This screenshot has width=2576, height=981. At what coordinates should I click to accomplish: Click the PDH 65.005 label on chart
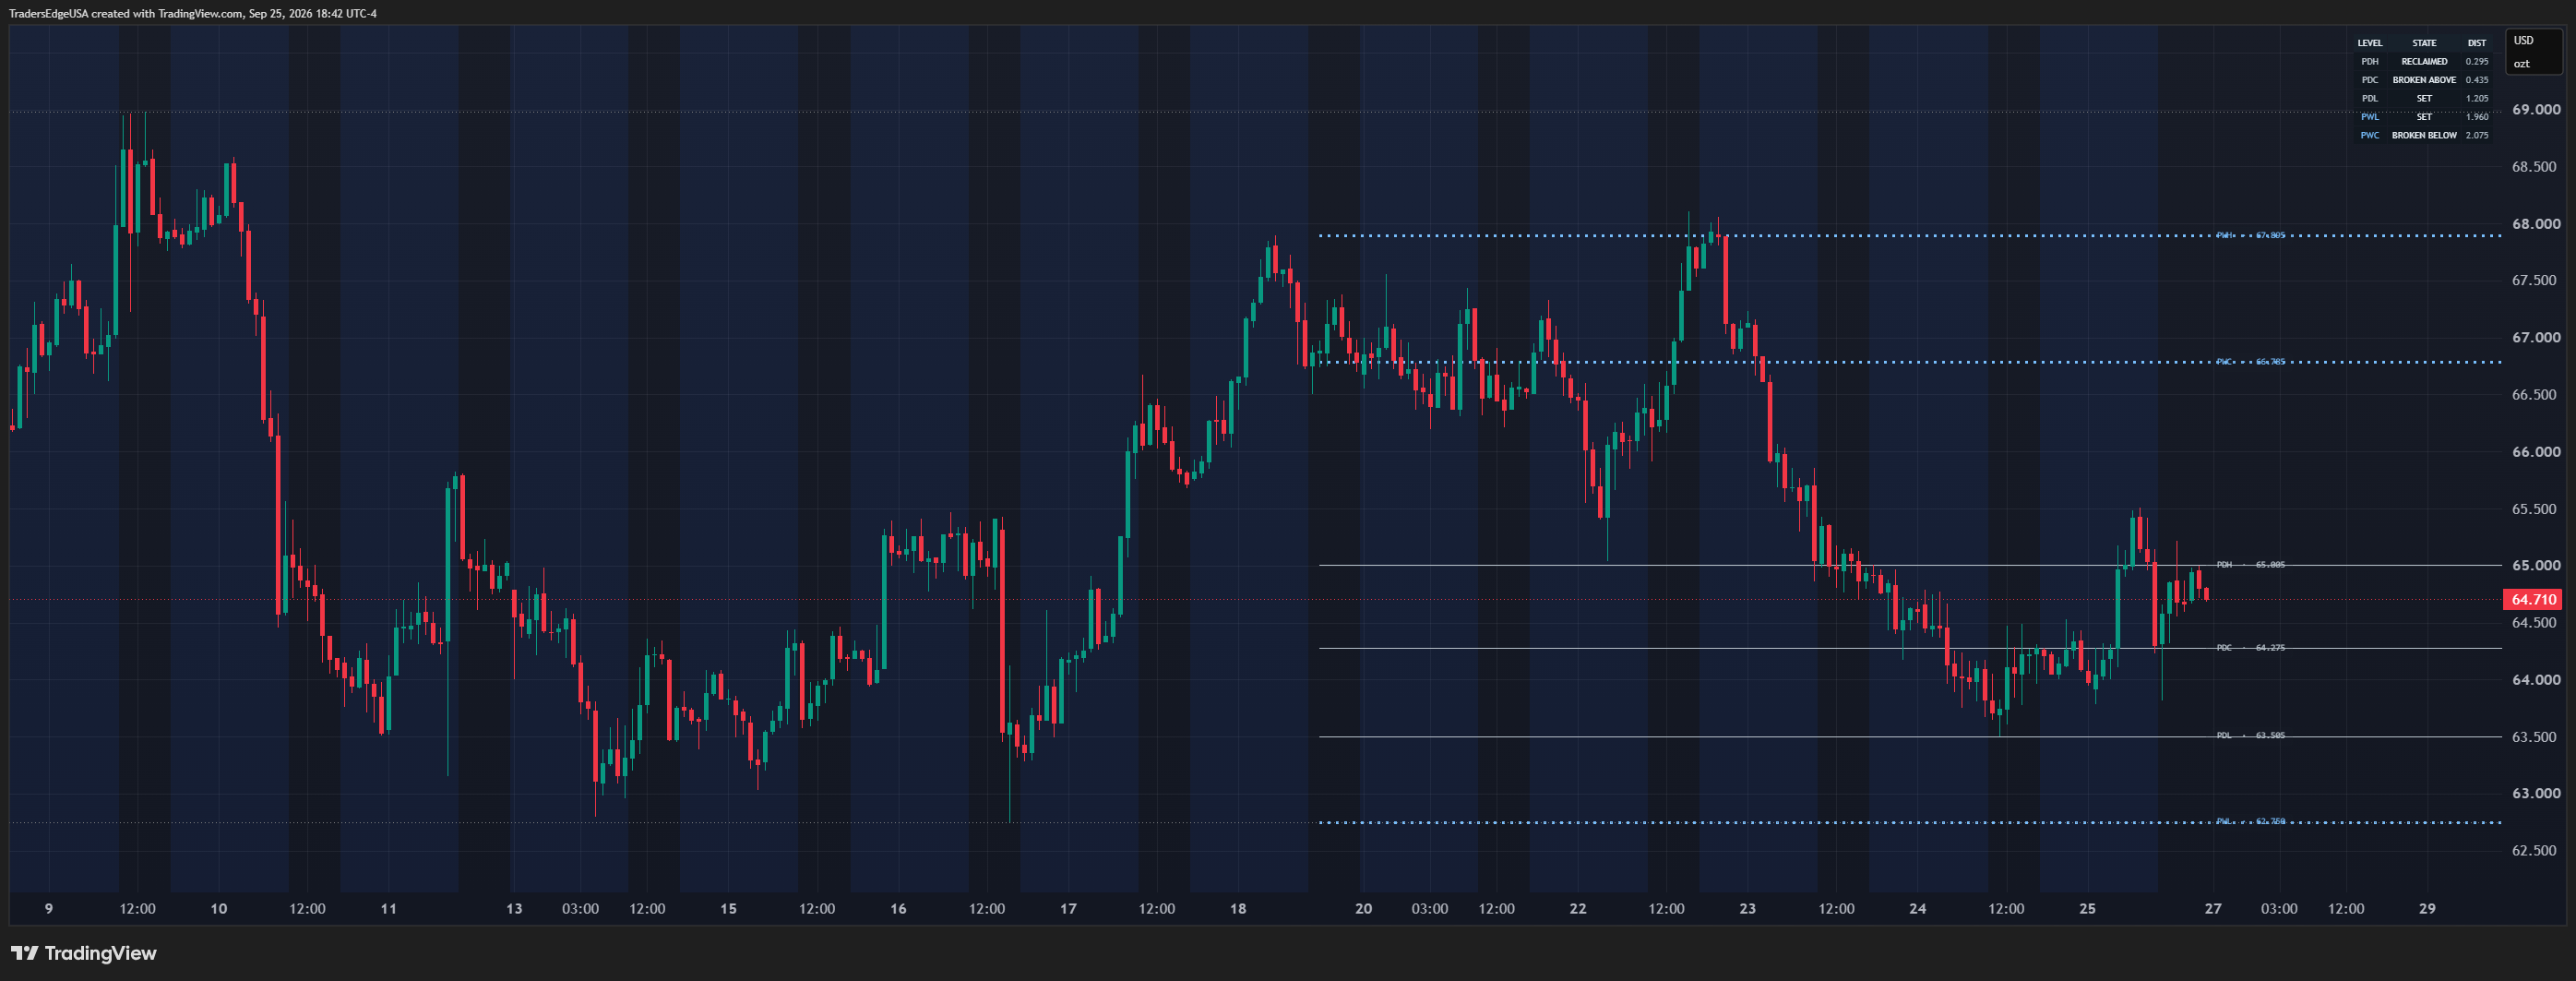[x=2250, y=565]
